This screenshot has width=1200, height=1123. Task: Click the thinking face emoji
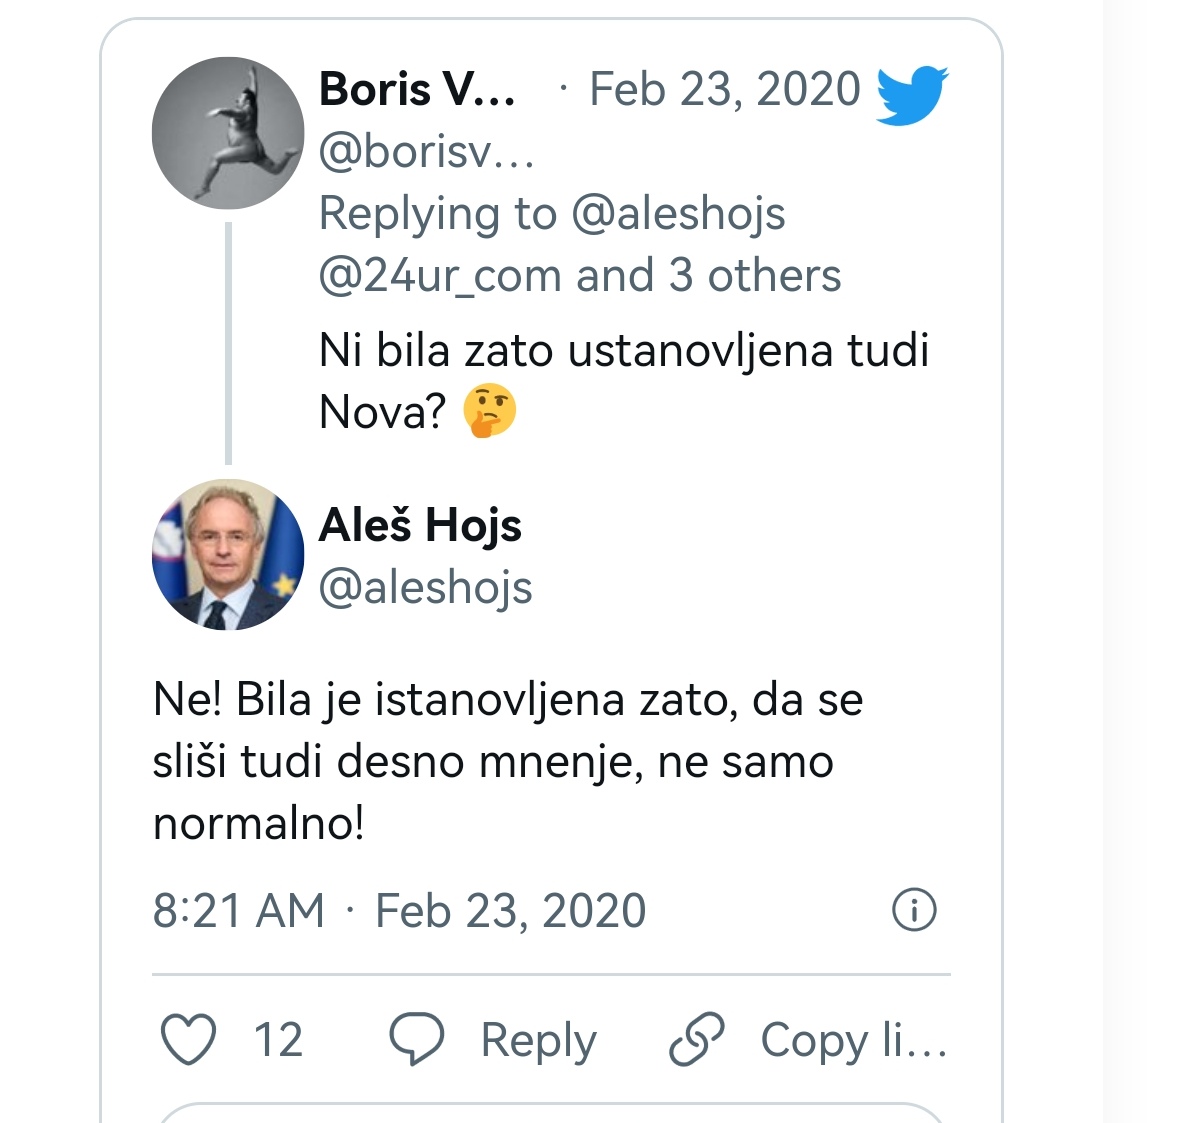click(490, 412)
